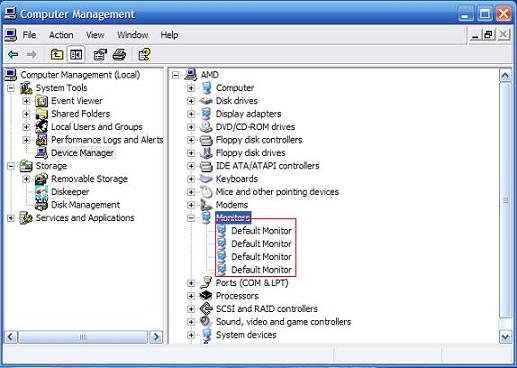Click the left pane scroll right arrow
517x368 pixels.
pos(156,337)
